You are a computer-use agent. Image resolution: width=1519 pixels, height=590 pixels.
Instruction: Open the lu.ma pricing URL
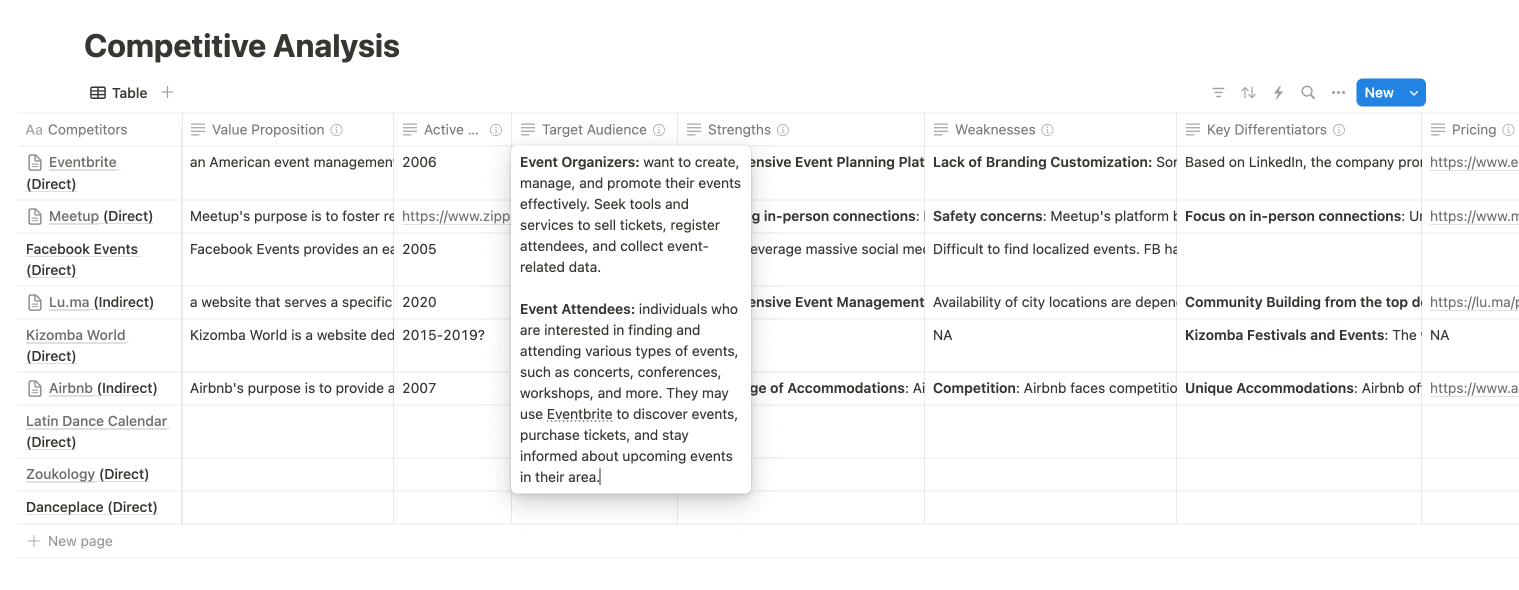pos(1474,302)
